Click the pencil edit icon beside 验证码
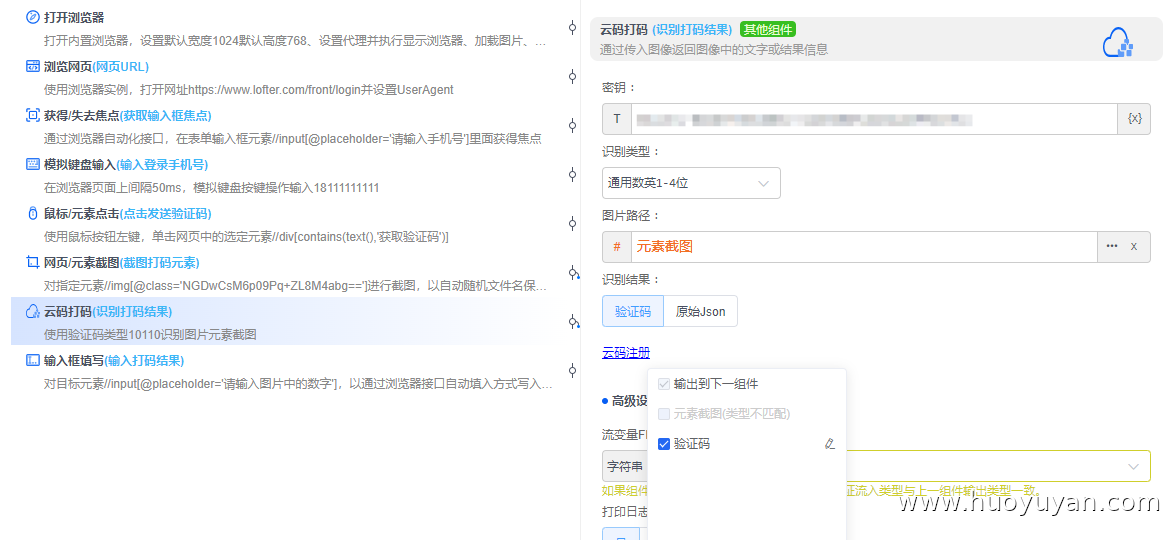The image size is (1170, 540). point(830,444)
